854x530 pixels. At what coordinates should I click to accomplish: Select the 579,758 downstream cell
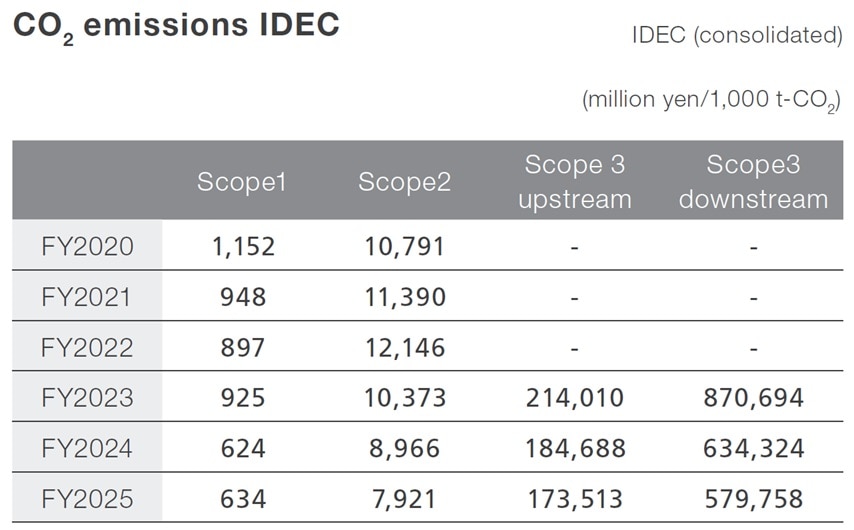(753, 499)
